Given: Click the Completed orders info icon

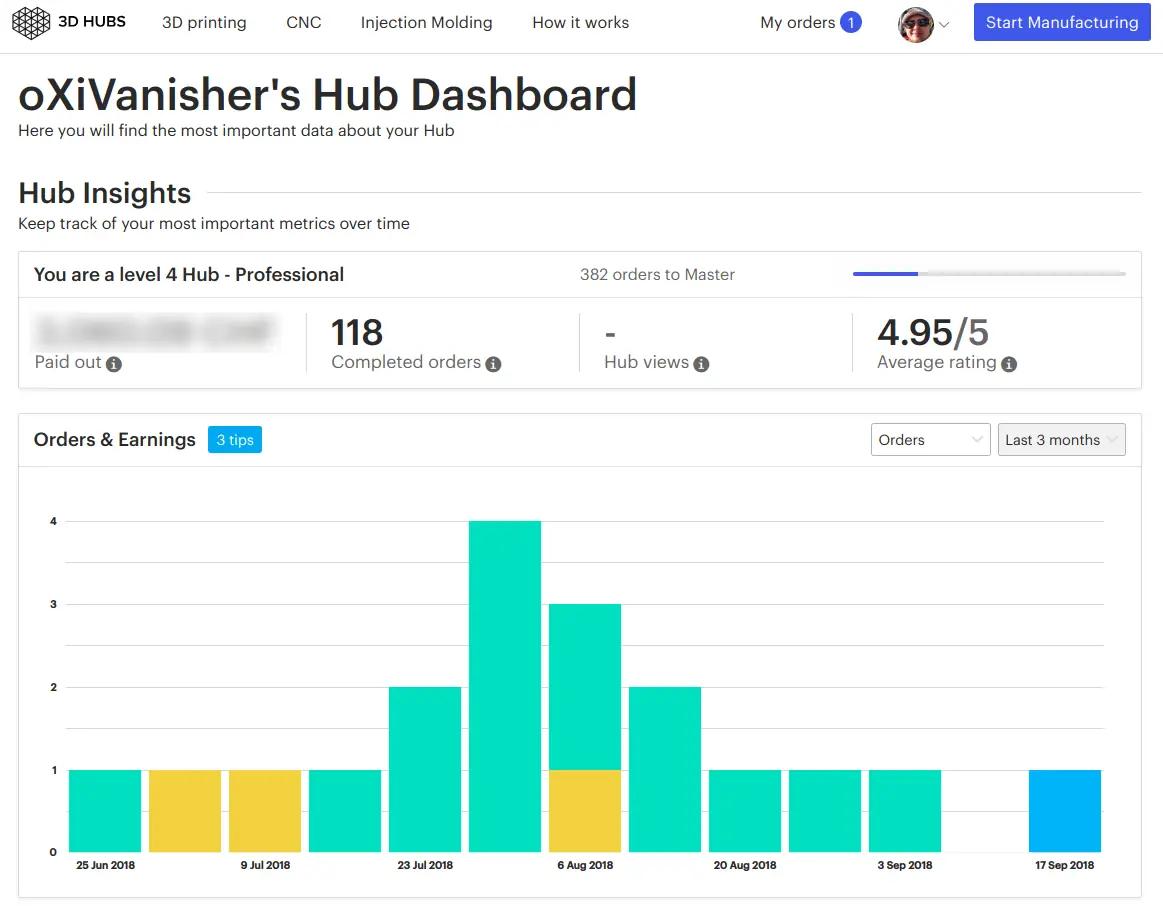Looking at the screenshot, I should 492,365.
